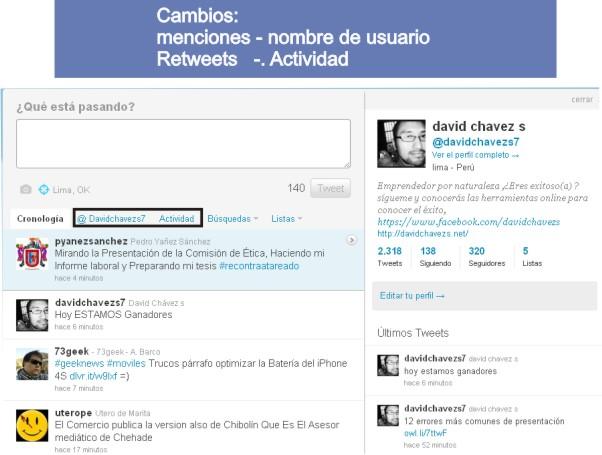Click the 2.318 Tweets count
Screen dimensions: 602x455
[390, 256]
